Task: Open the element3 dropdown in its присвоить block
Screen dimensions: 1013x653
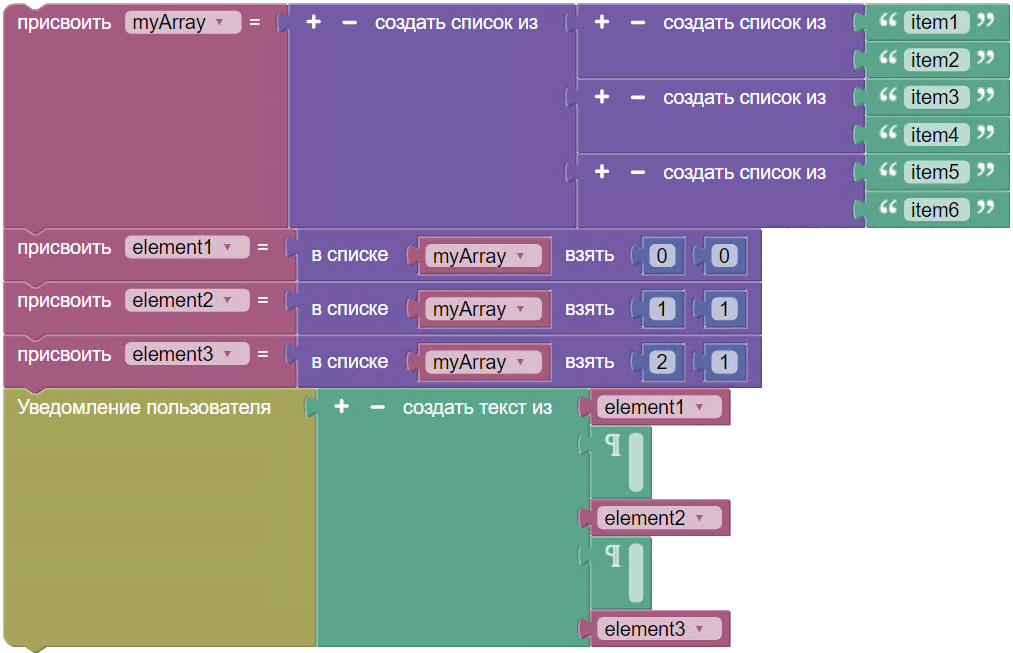Action: pyautogui.click(x=187, y=354)
